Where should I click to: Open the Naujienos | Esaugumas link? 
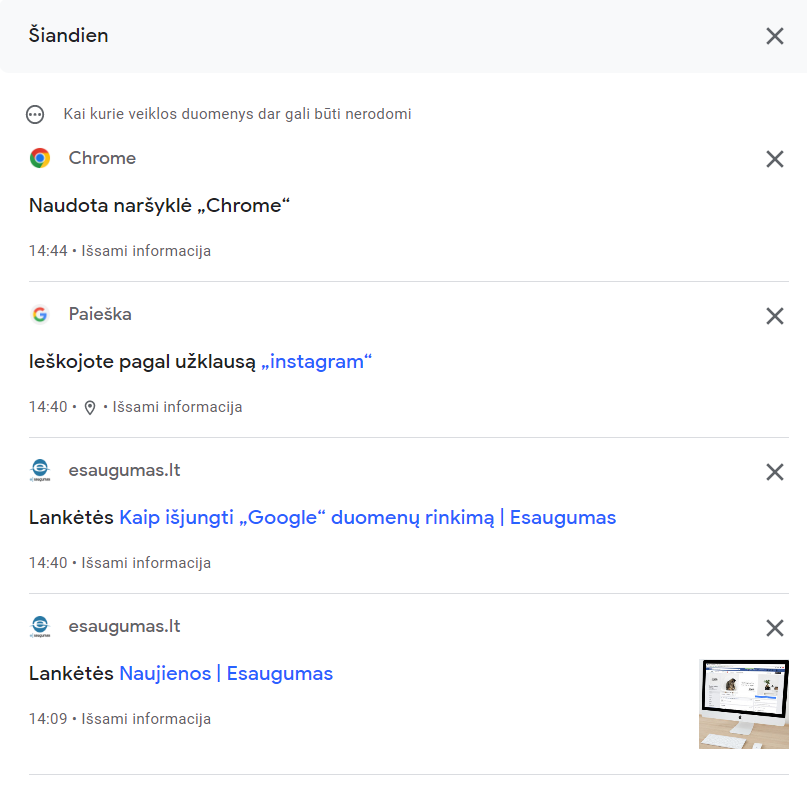[x=226, y=674]
